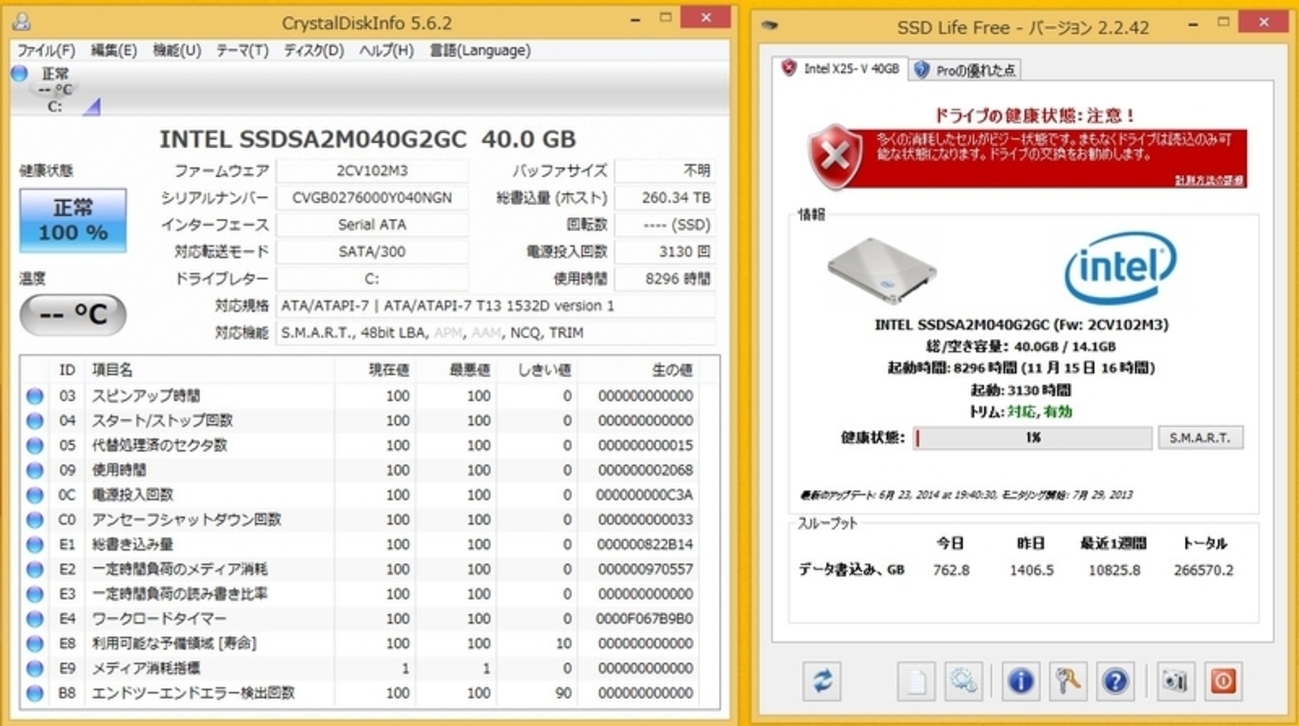This screenshot has height=726, width=1299.
Task: Click the status dot for 使用時間 attribute row
Action: tap(35, 470)
